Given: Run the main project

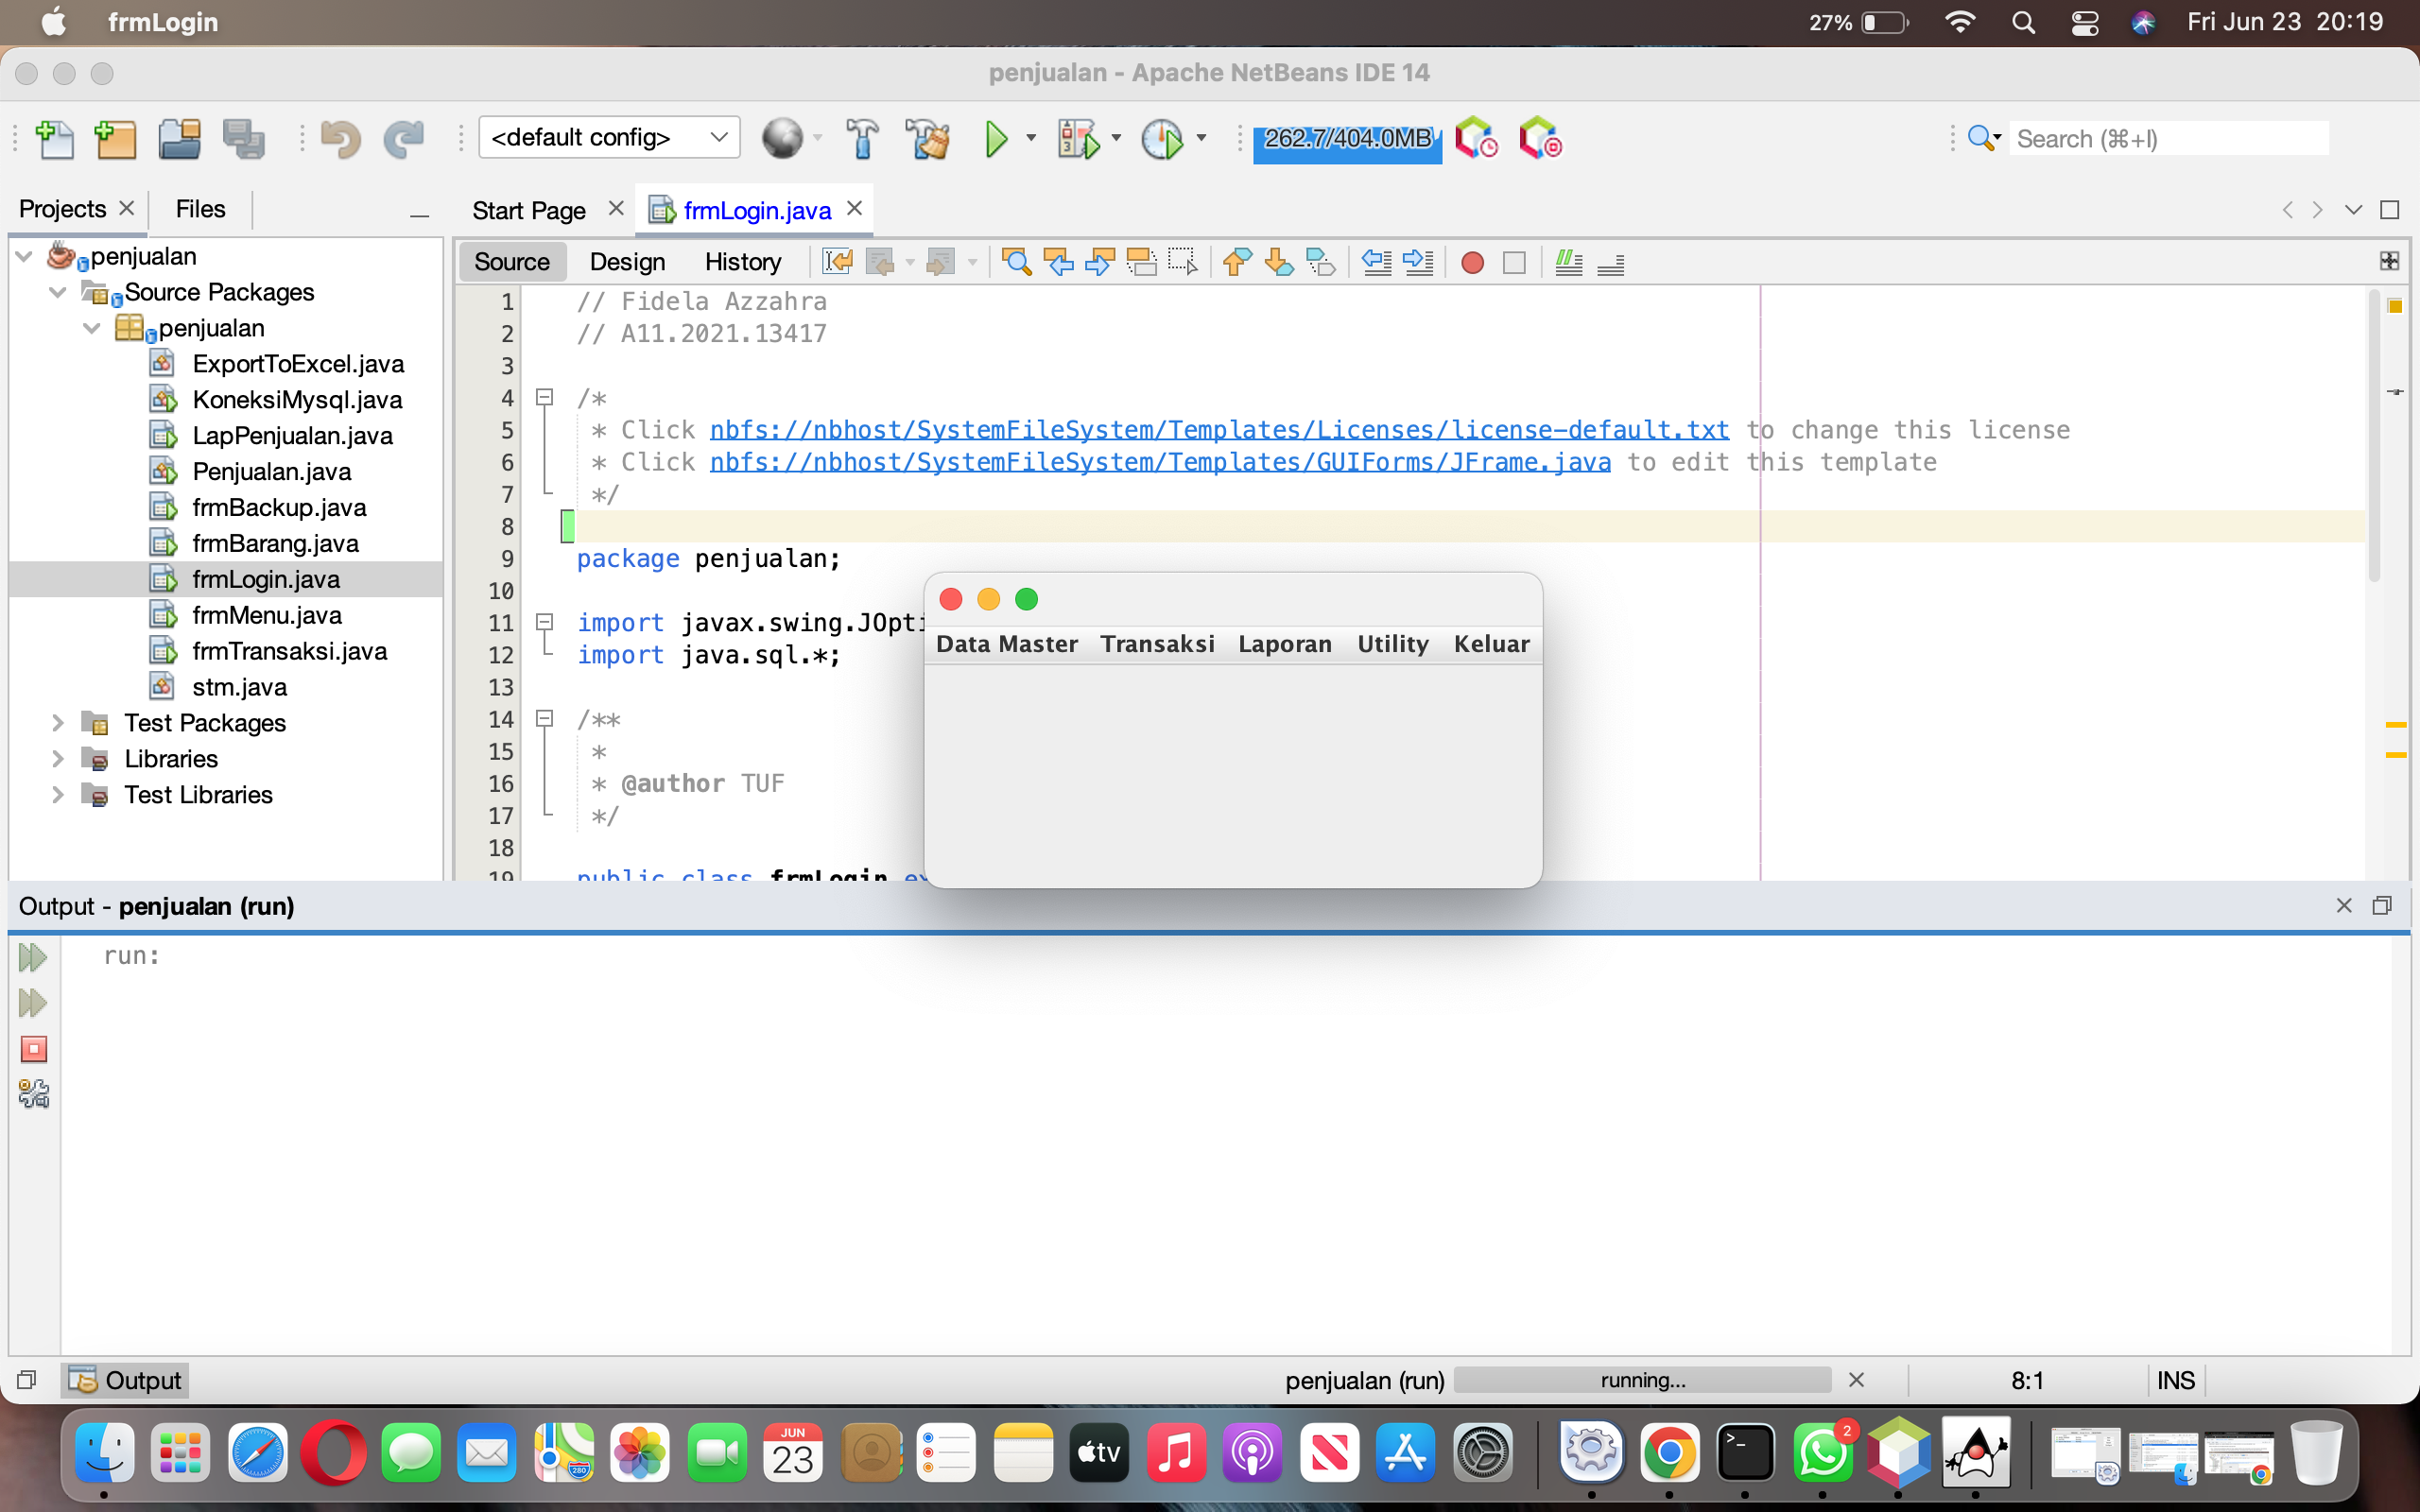Looking at the screenshot, I should point(995,139).
